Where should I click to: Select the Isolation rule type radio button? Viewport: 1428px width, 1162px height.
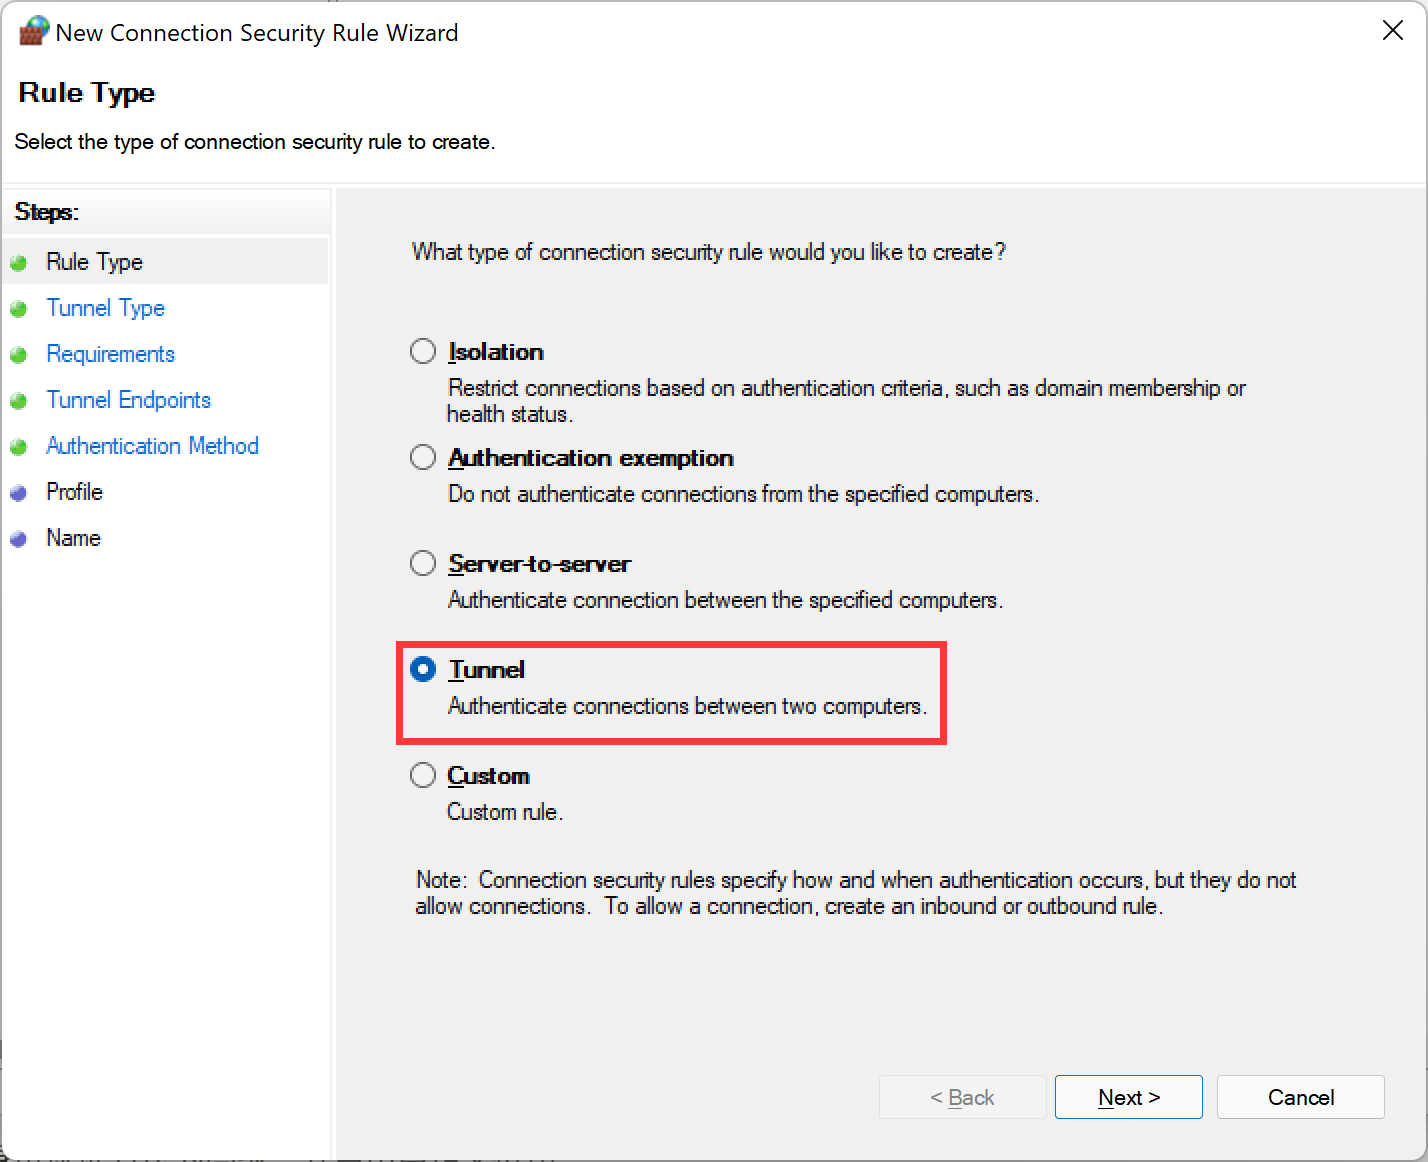(x=423, y=351)
